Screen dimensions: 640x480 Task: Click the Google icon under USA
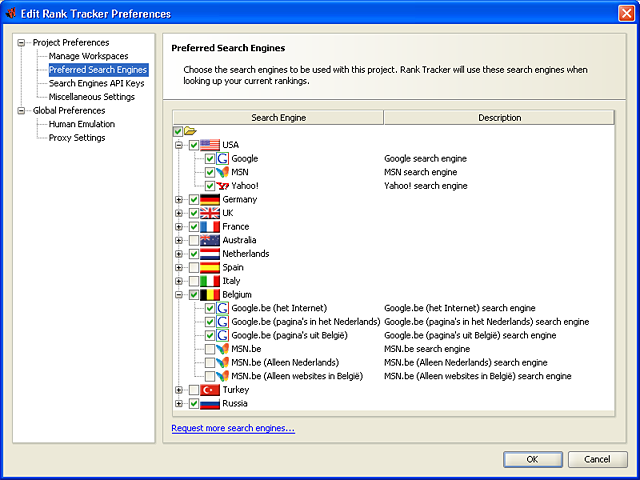coord(222,158)
